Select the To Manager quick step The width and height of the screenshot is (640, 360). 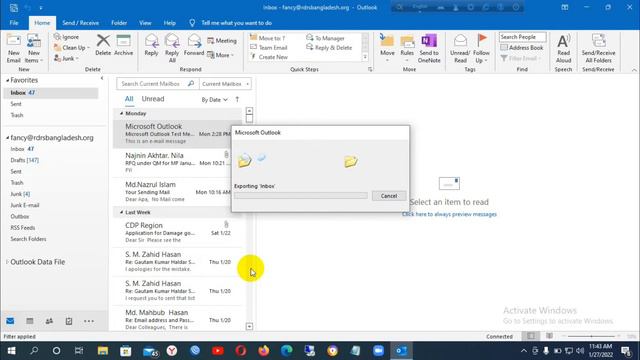tap(325, 38)
